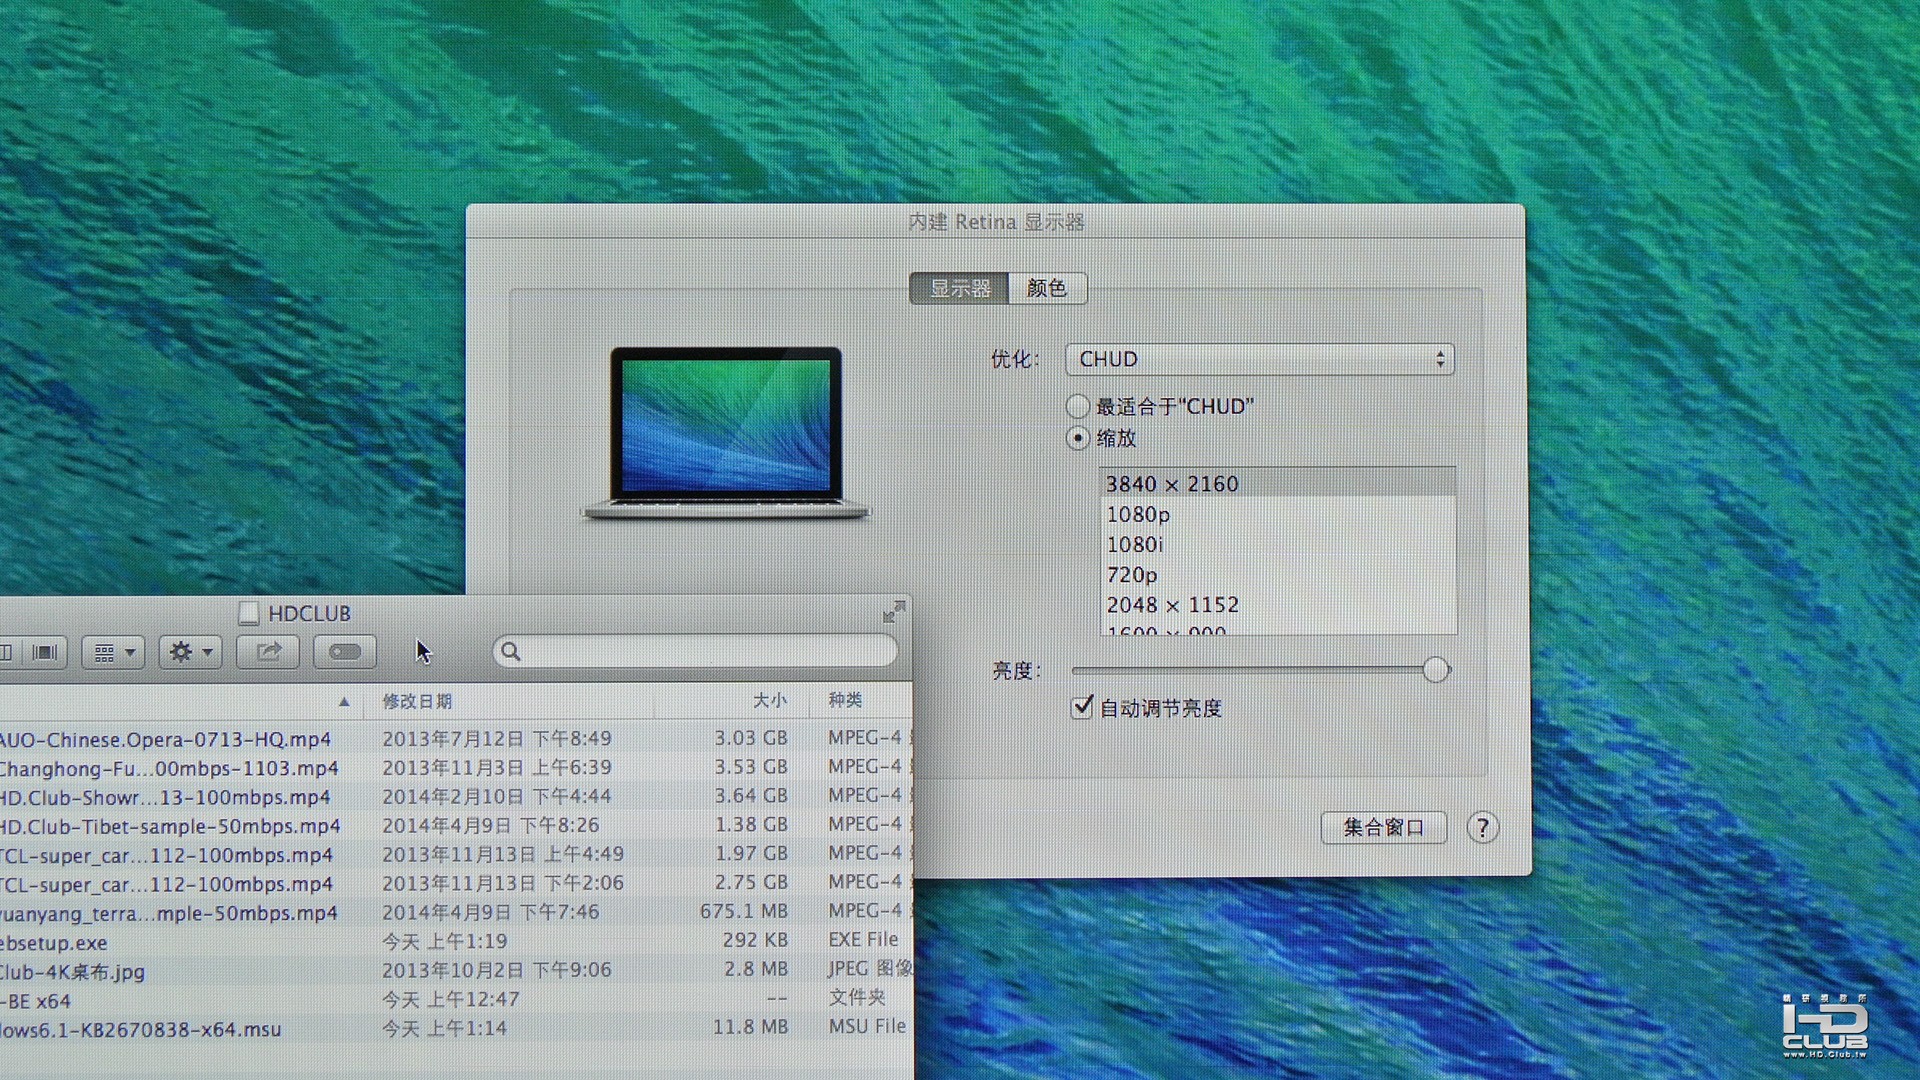Viewport: 1920px width, 1080px height.
Task: Click the Finder search magnifier icon
Action: click(511, 652)
